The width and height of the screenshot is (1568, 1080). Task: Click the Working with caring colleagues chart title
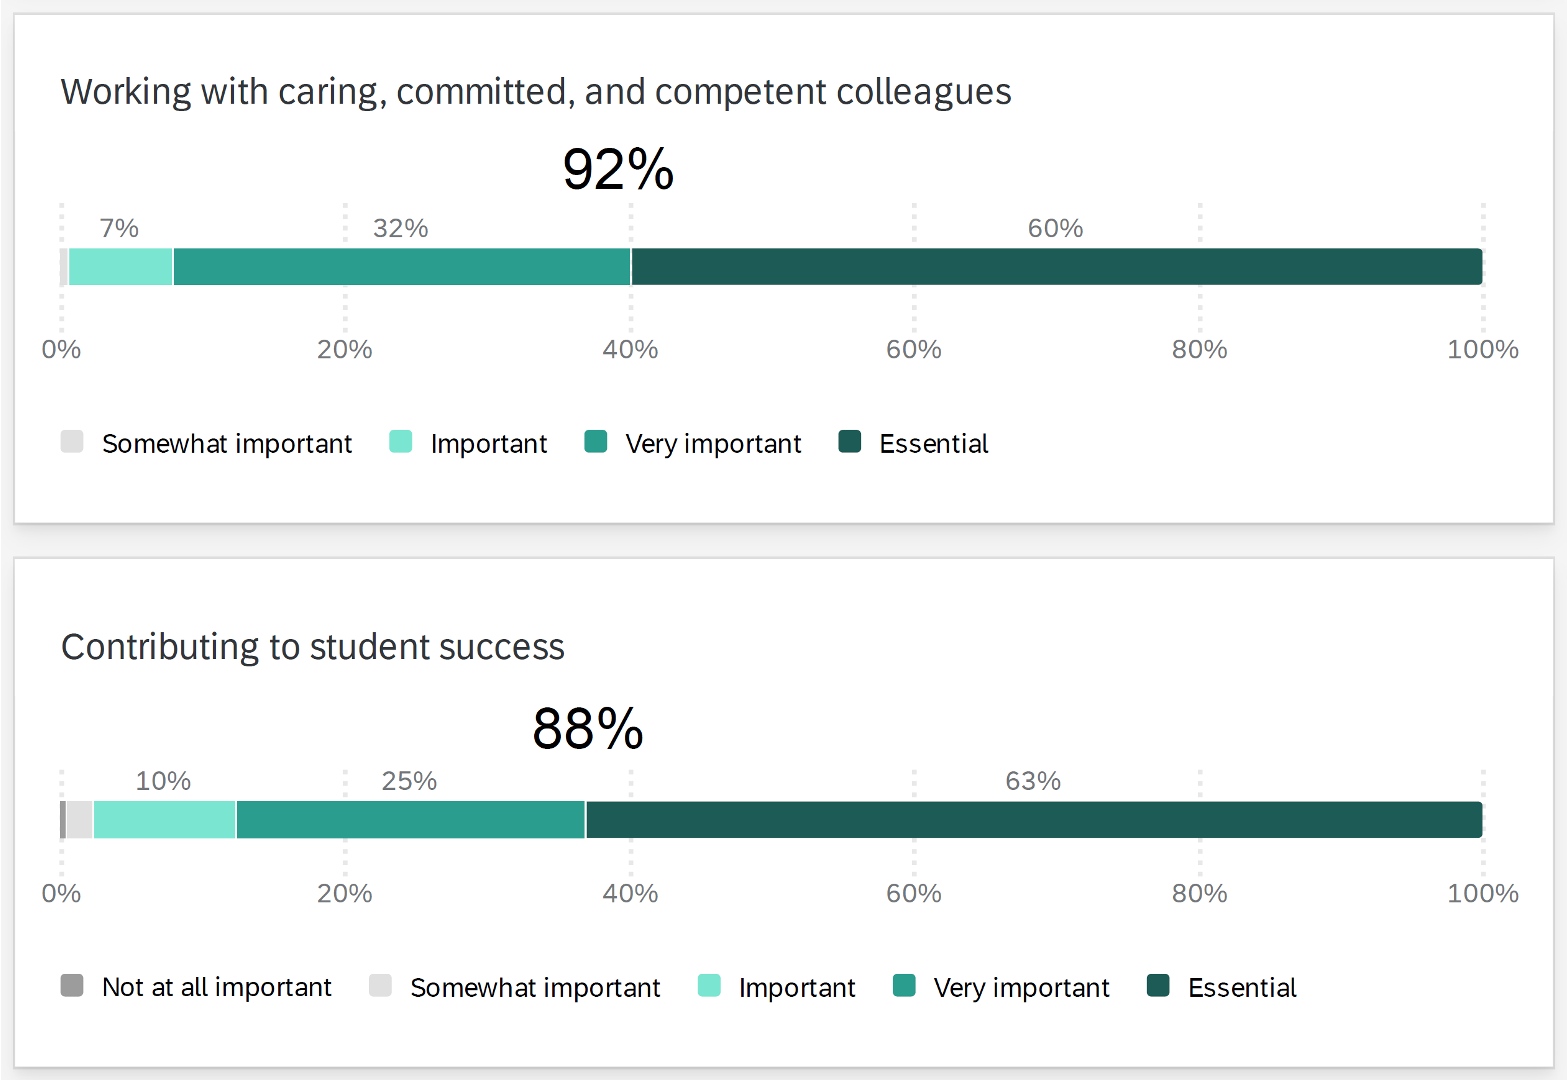(536, 92)
